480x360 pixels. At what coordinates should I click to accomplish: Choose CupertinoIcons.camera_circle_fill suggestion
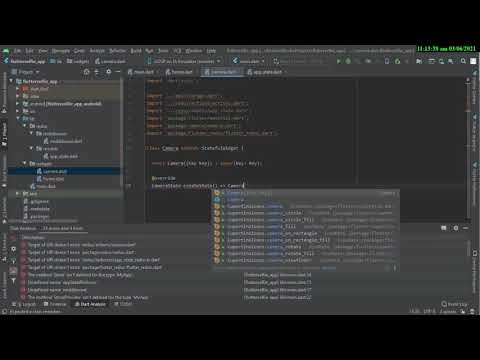[x=305, y=220]
